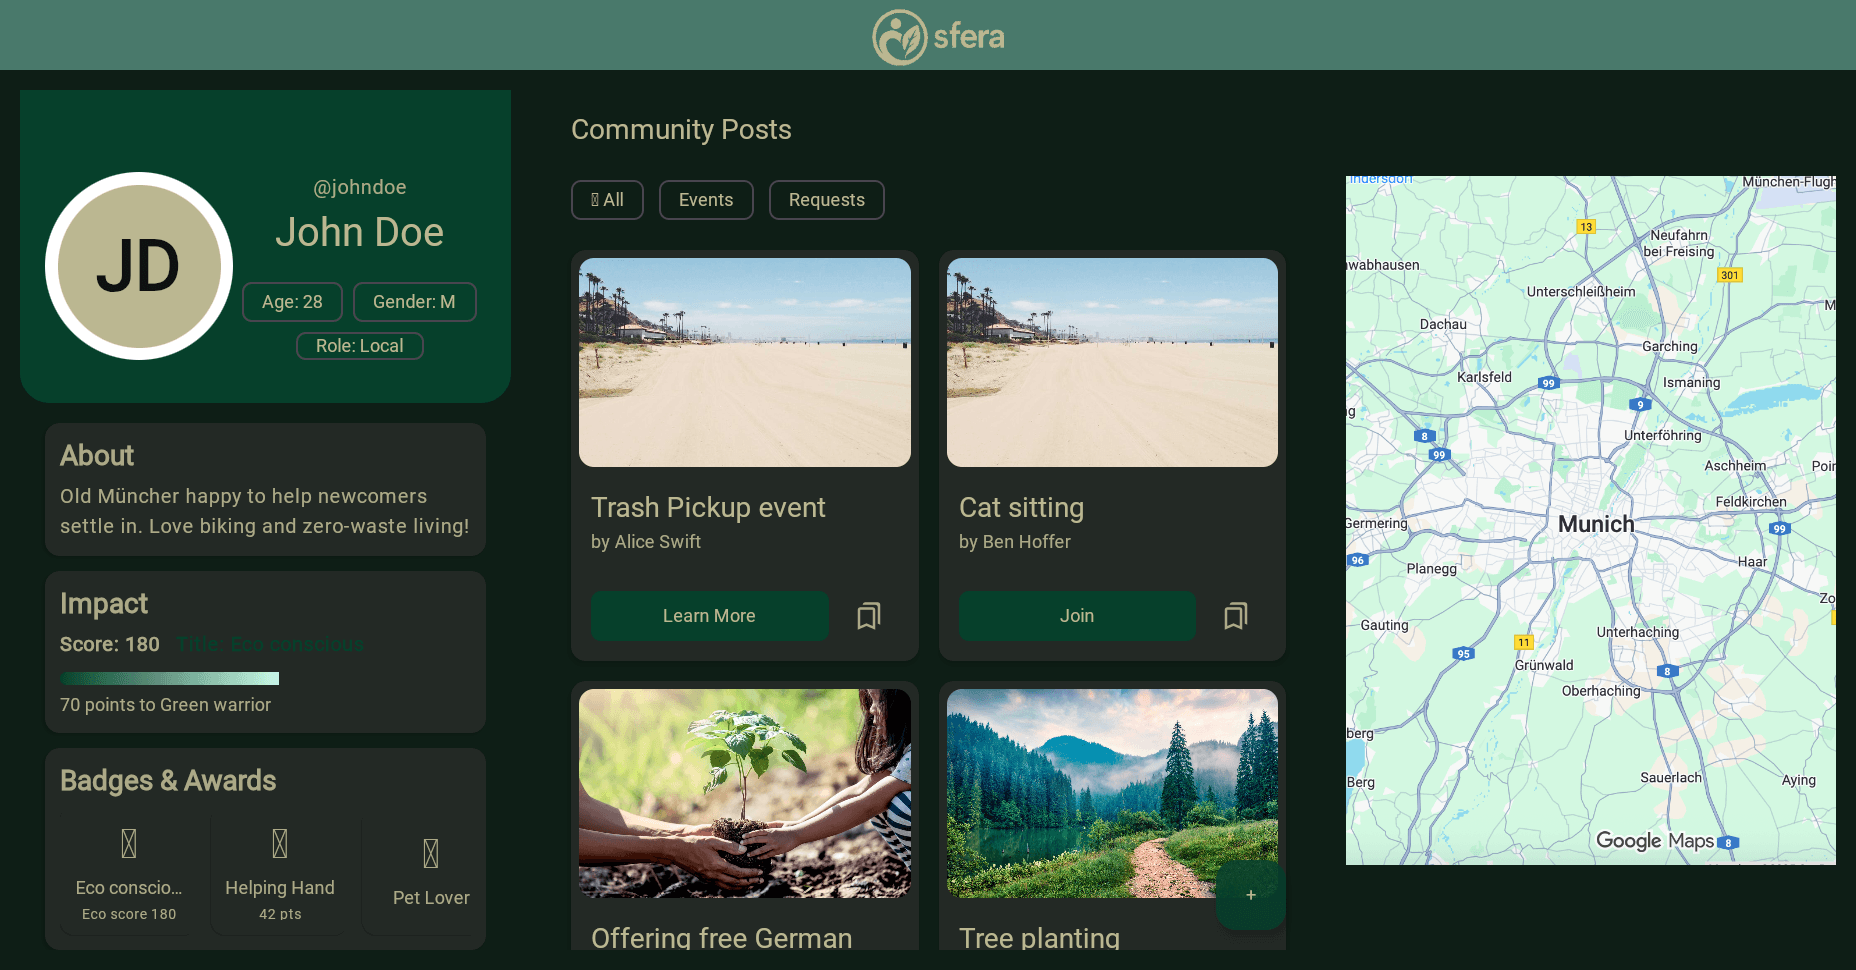Bookmark the Cat sitting post
Viewport: 1856px width, 970px height.
coord(1236,616)
